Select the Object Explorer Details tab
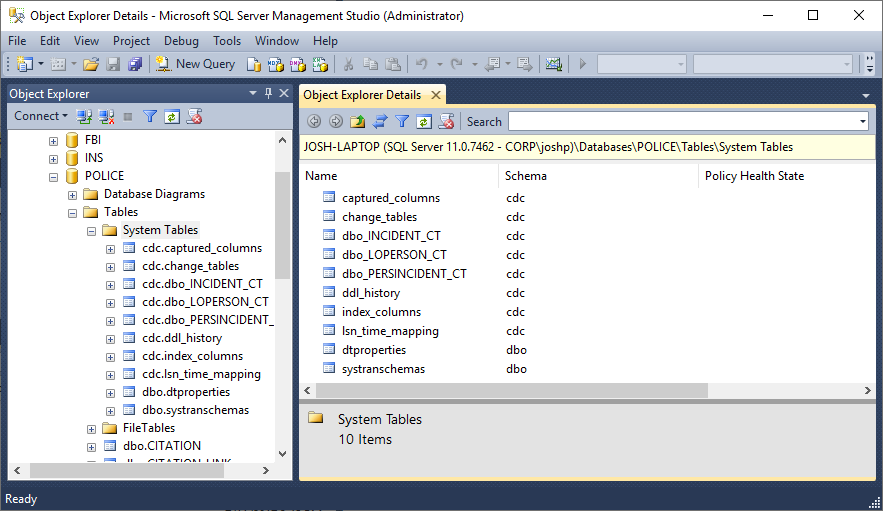Image resolution: width=883 pixels, height=511 pixels. point(362,95)
